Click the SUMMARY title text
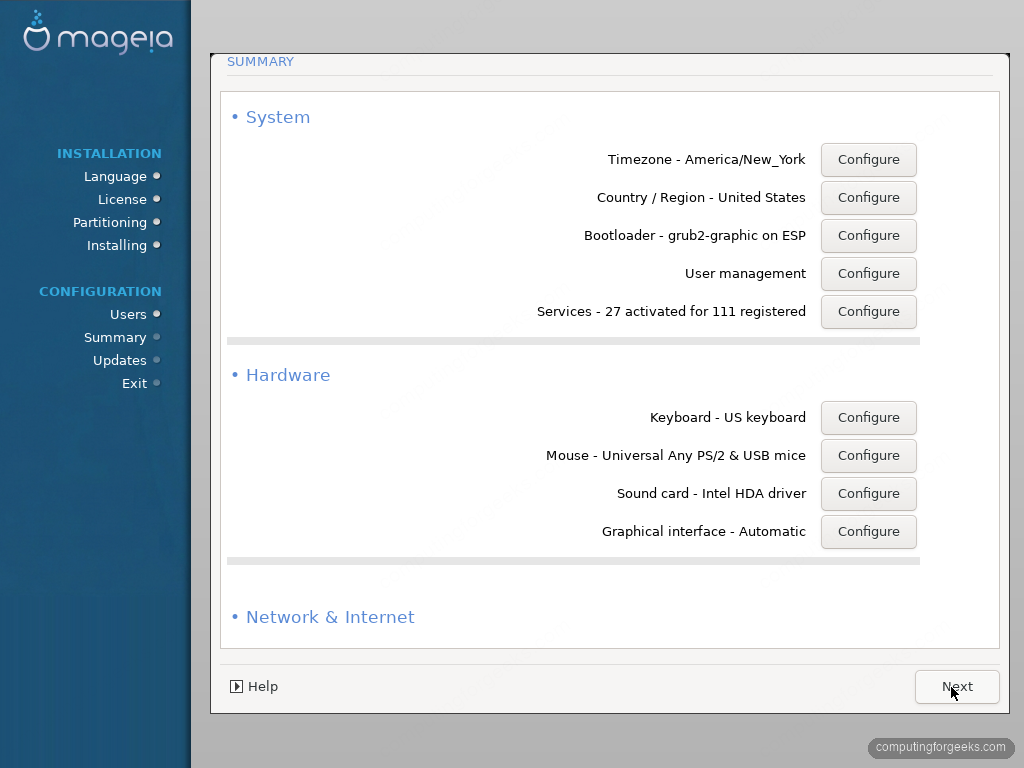 click(260, 61)
